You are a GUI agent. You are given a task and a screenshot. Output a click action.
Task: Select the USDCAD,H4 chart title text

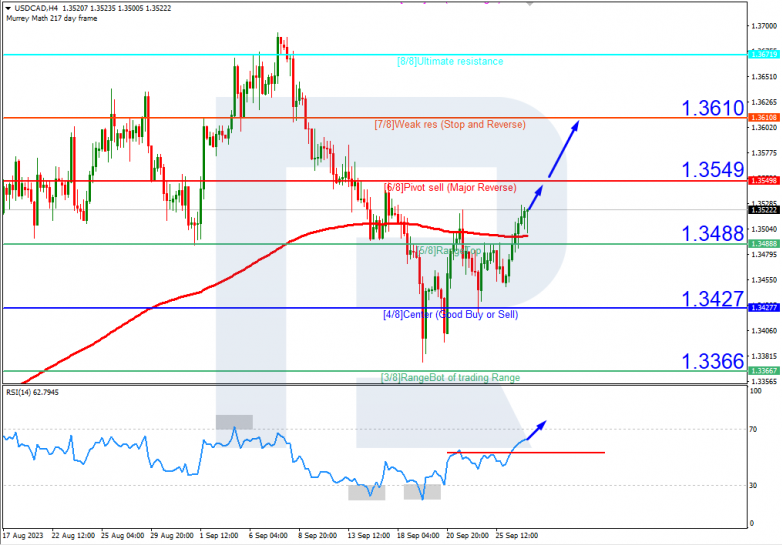[37, 8]
